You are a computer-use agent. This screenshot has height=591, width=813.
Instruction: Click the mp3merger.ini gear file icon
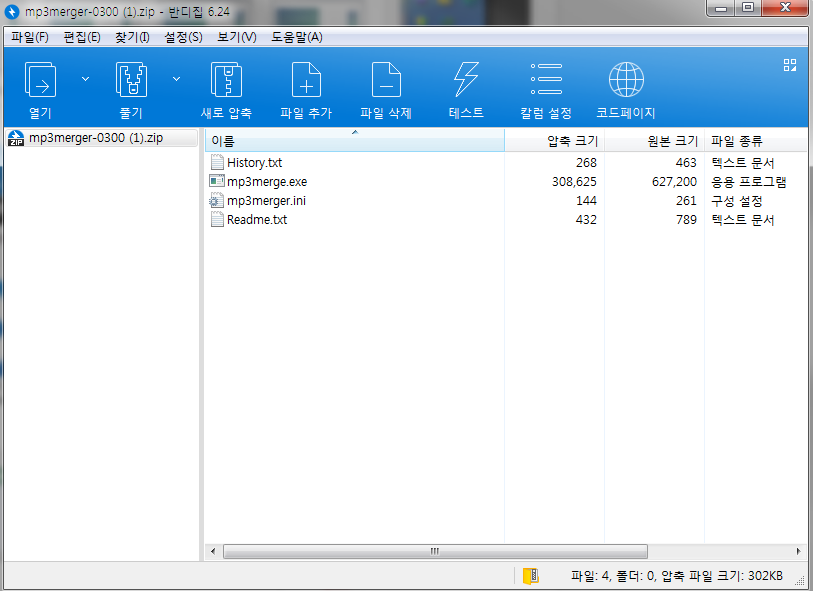pos(216,201)
